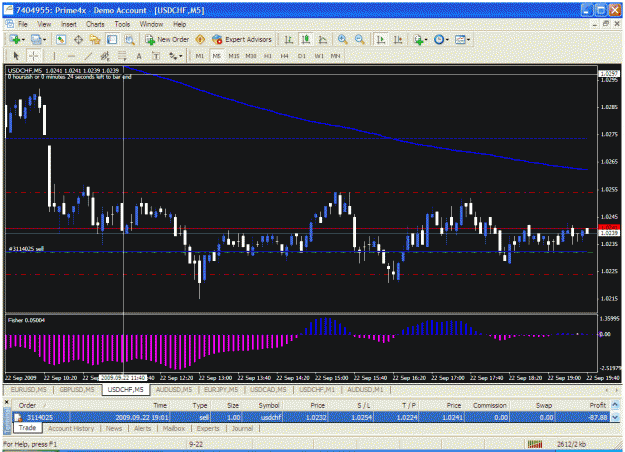Close the Terminal panel with its X
This screenshot has height=452, width=625.
(x=6, y=403)
